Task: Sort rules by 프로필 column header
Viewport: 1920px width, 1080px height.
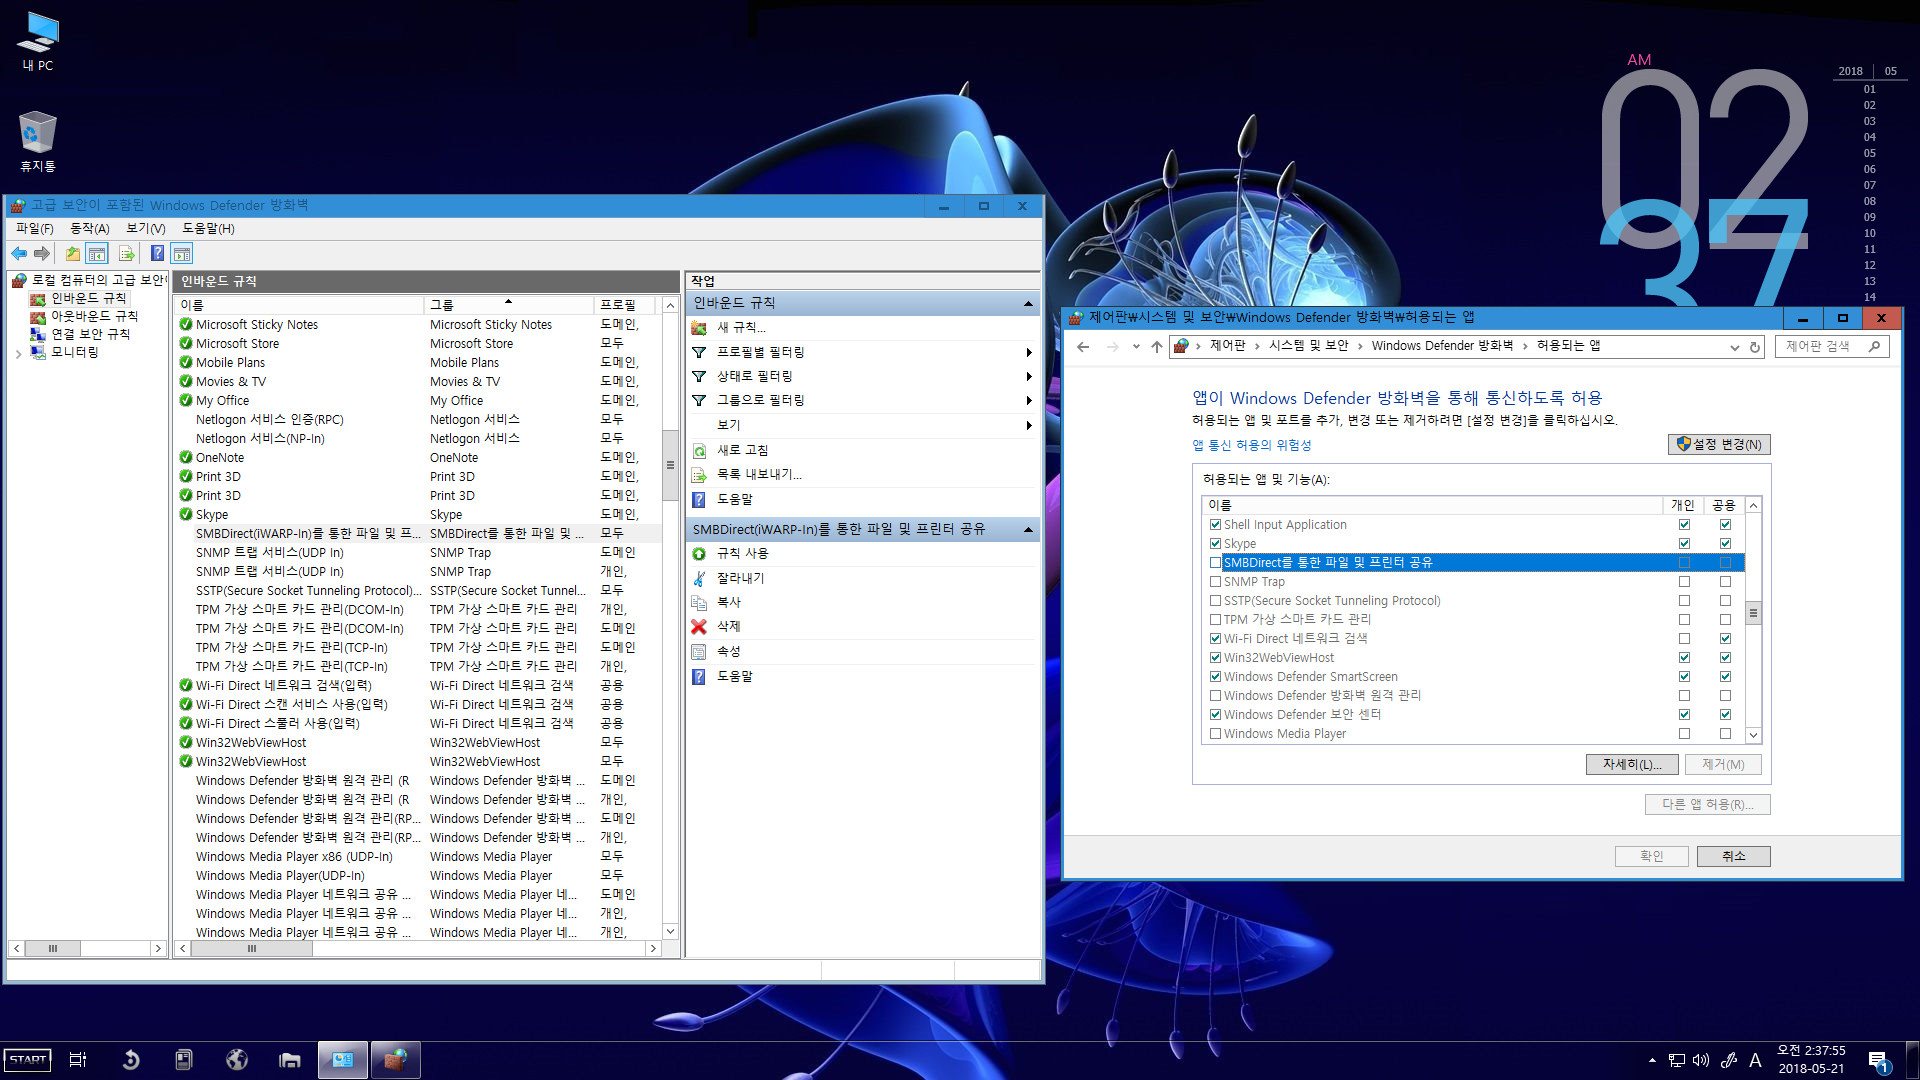Action: [623, 304]
